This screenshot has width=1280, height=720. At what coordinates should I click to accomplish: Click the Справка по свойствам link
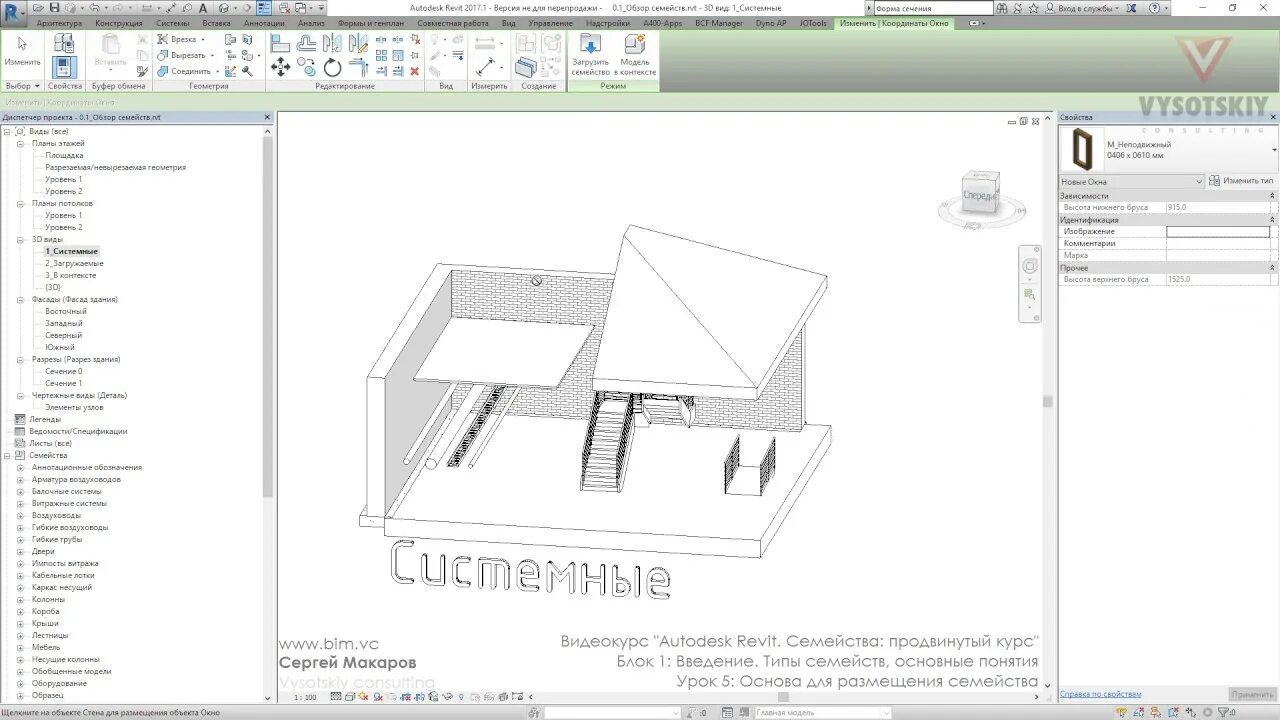(1101, 694)
